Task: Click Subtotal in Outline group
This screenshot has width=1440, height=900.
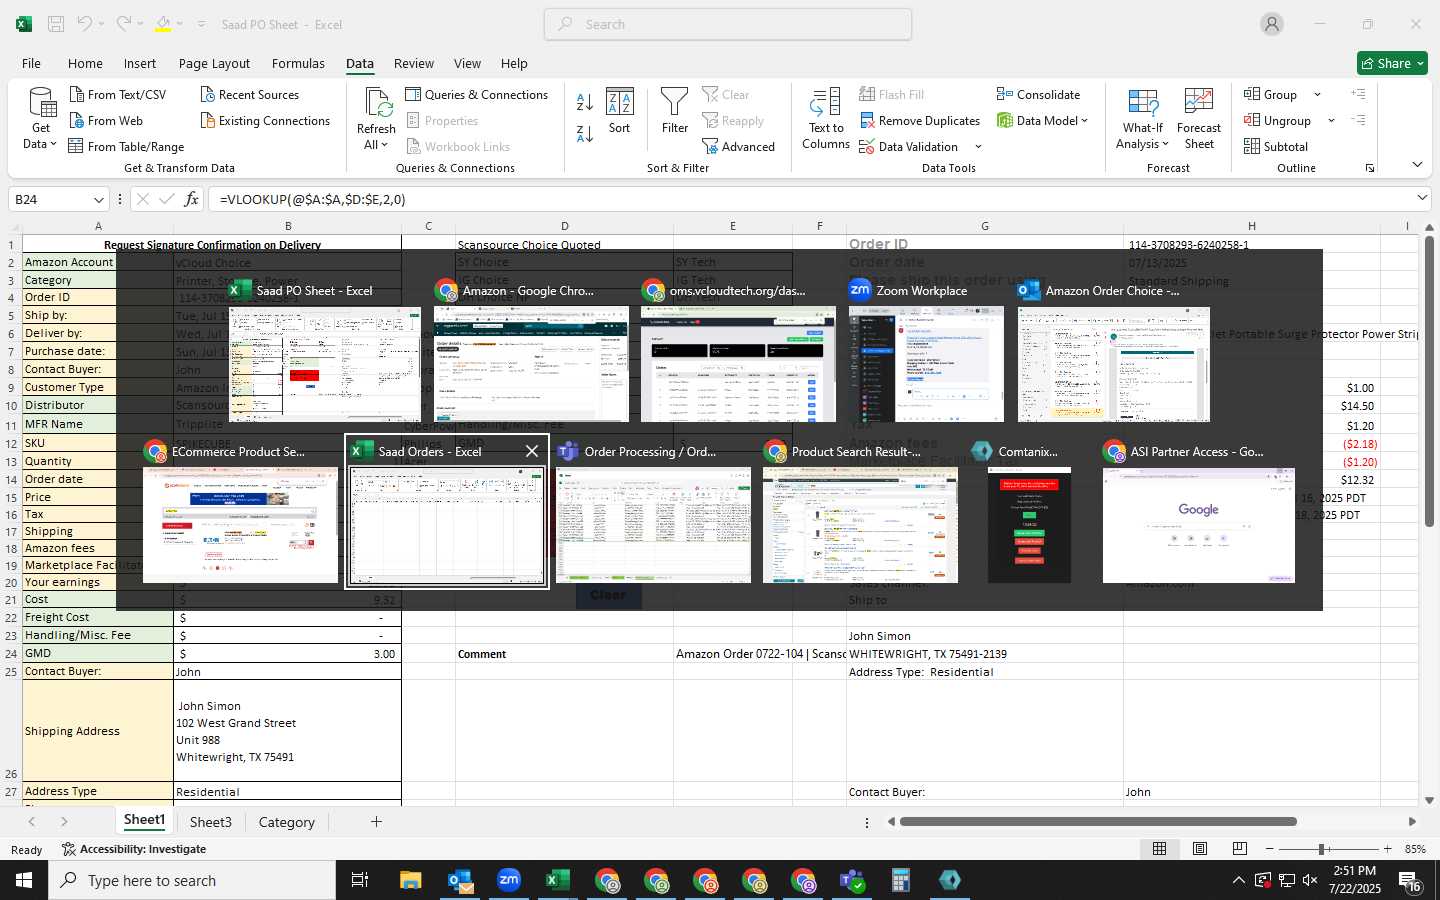Action: pos(1276,146)
